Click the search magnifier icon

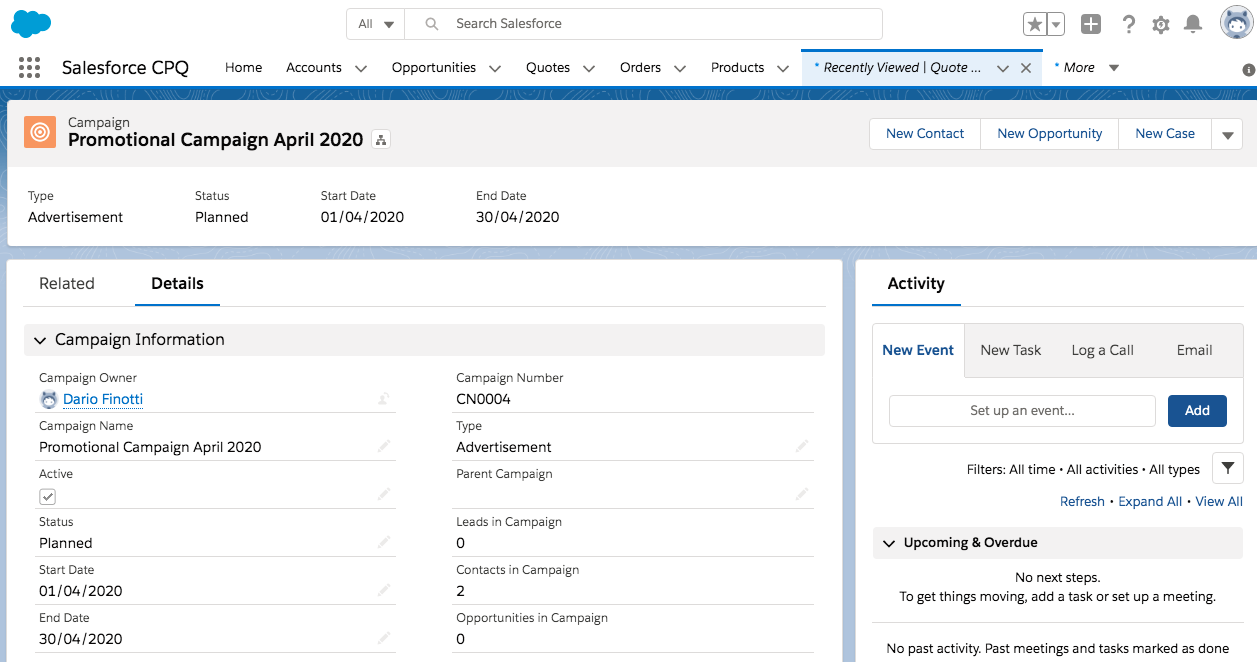point(432,24)
